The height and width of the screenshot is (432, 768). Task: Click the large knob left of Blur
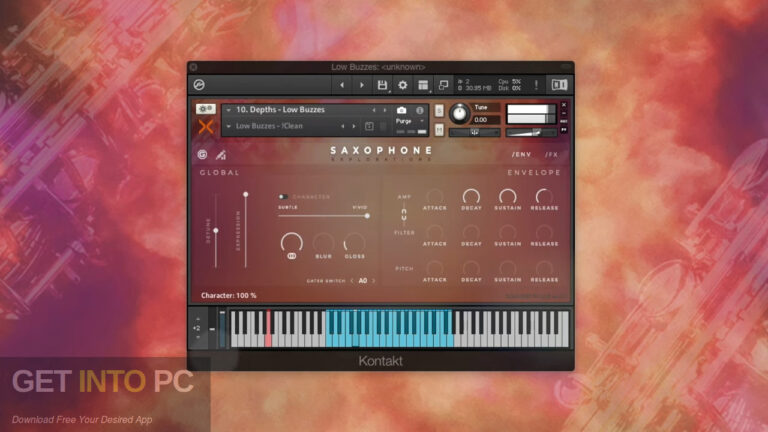point(291,242)
